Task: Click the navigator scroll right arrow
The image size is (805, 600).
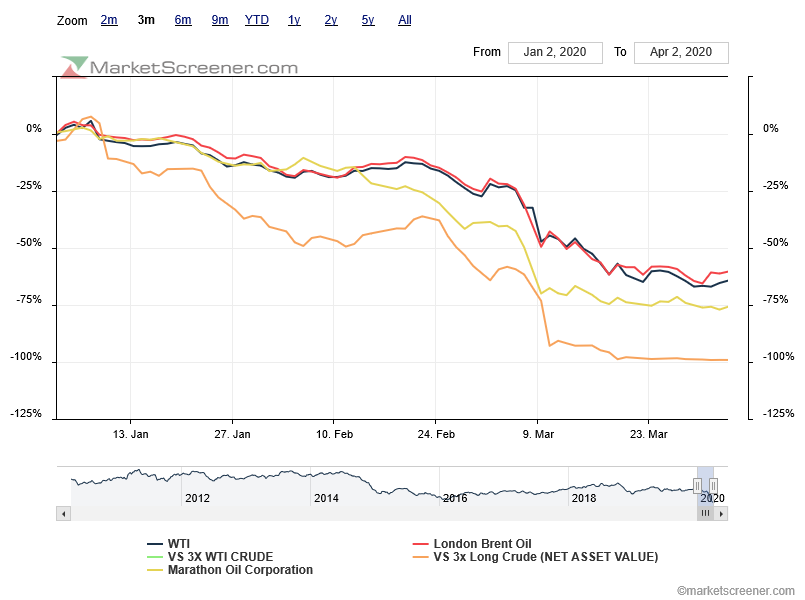Action: click(721, 514)
